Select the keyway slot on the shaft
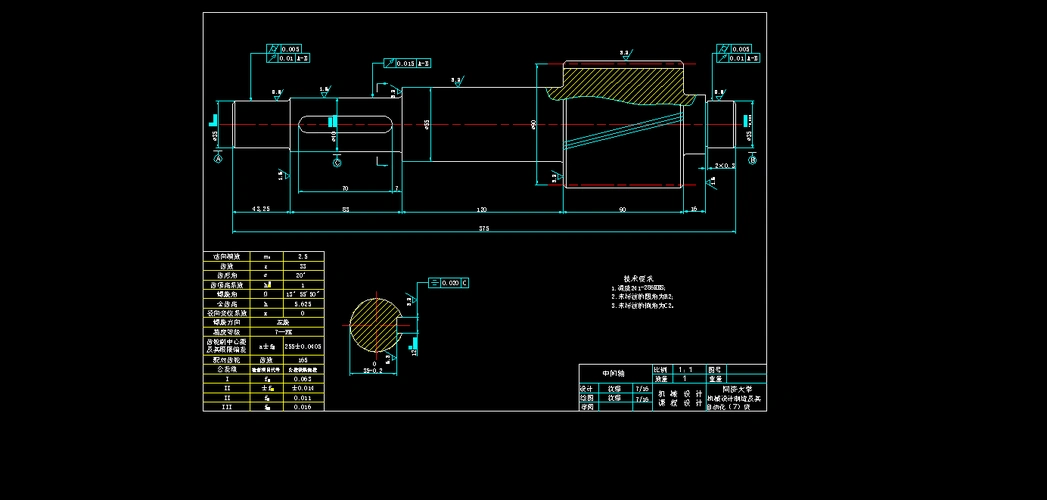Viewport: 1047px width, 500px height. pyautogui.click(x=345, y=124)
